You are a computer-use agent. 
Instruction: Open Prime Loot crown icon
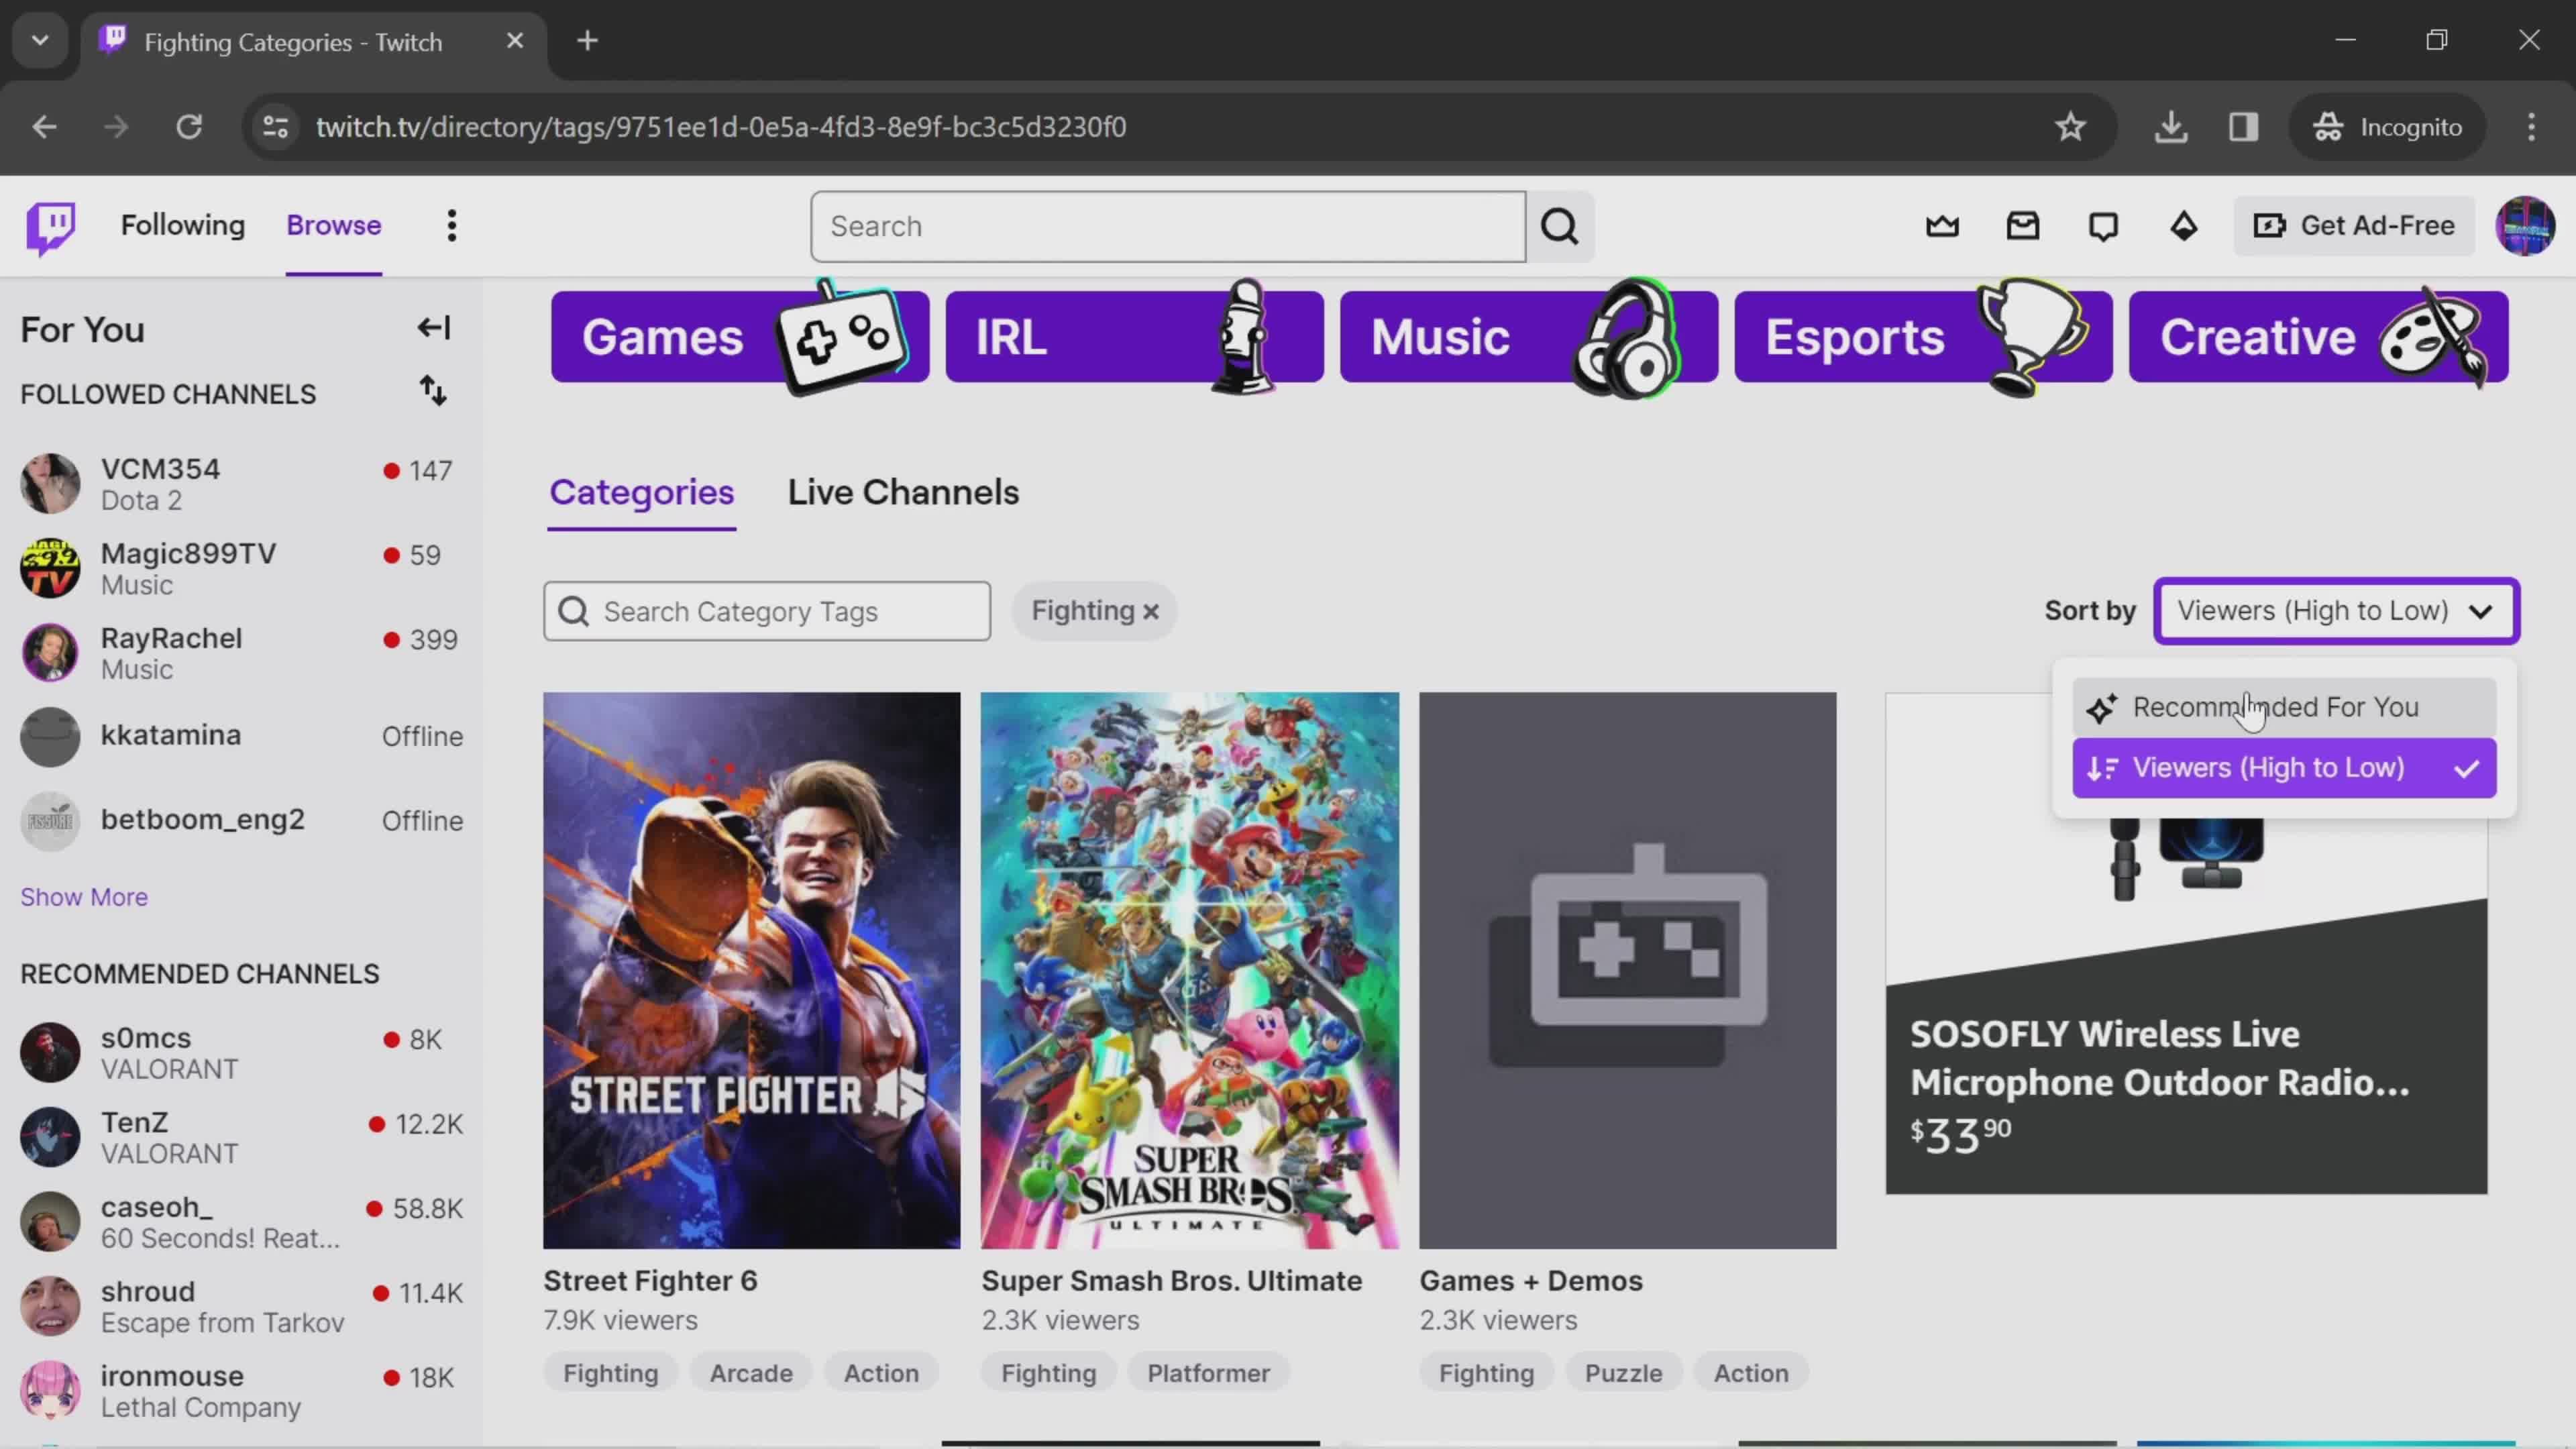pyautogui.click(x=1942, y=226)
